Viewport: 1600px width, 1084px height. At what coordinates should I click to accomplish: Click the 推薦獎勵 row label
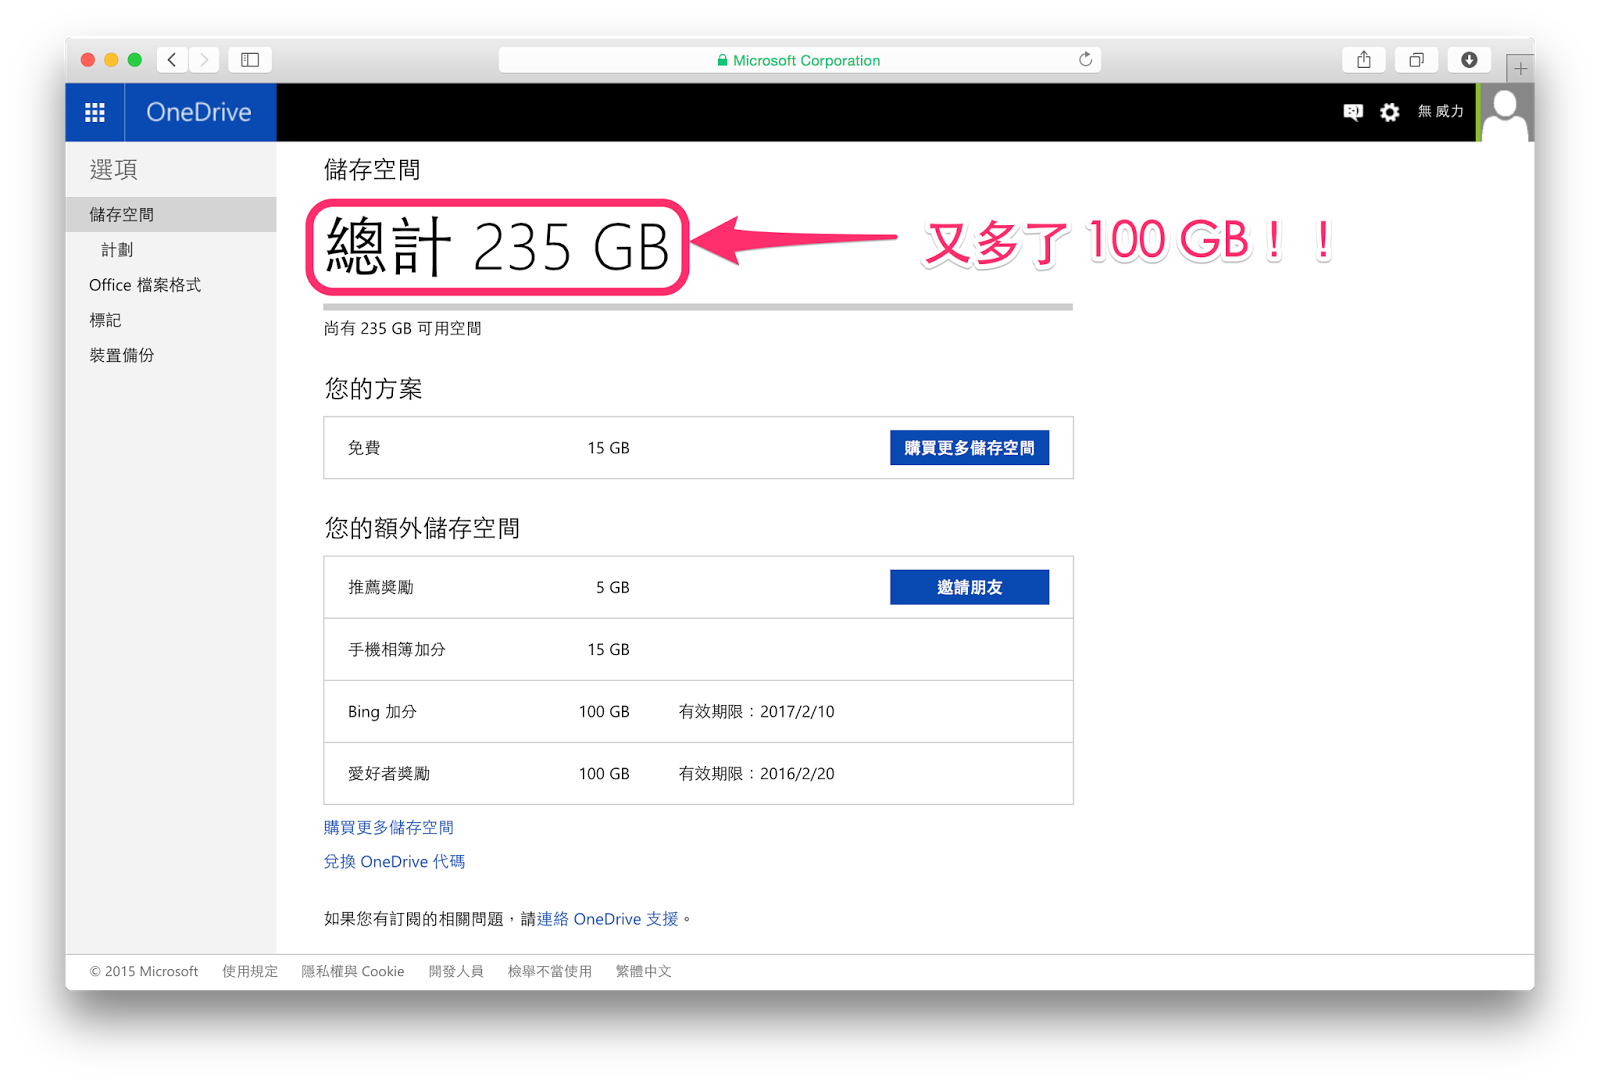tap(381, 587)
